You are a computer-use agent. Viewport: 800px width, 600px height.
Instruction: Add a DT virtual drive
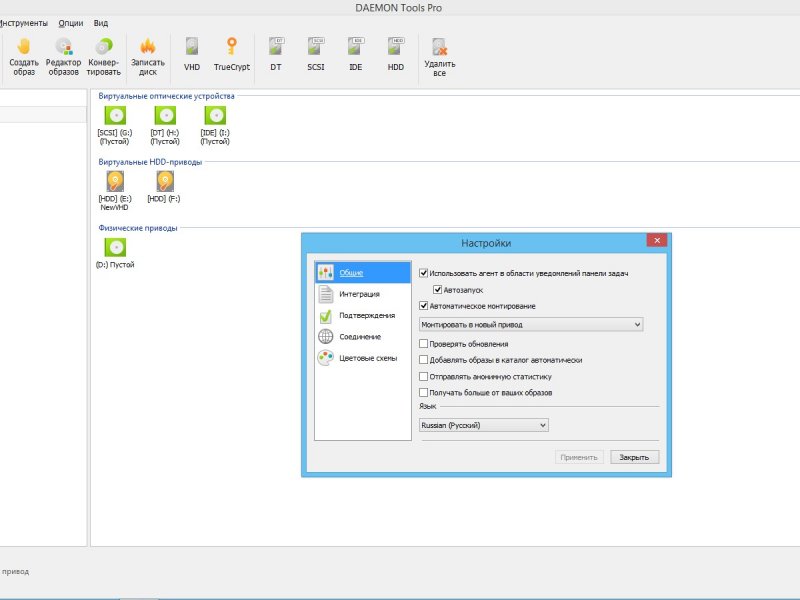click(x=276, y=54)
